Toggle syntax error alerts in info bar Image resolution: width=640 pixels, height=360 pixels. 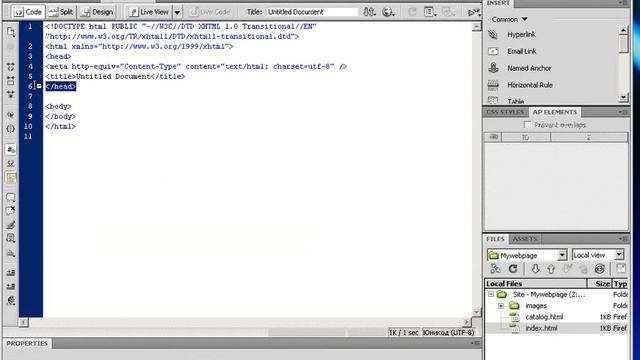pyautogui.click(x=11, y=178)
